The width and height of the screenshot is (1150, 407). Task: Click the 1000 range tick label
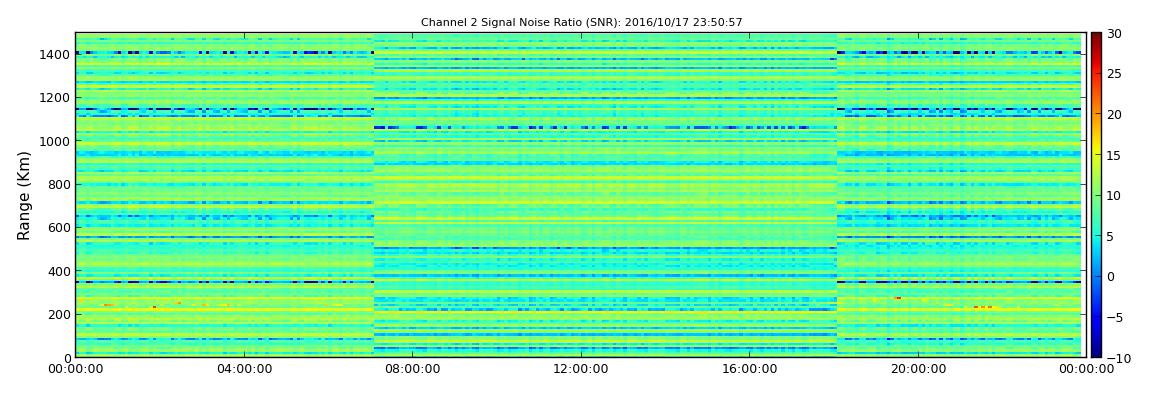[56, 141]
